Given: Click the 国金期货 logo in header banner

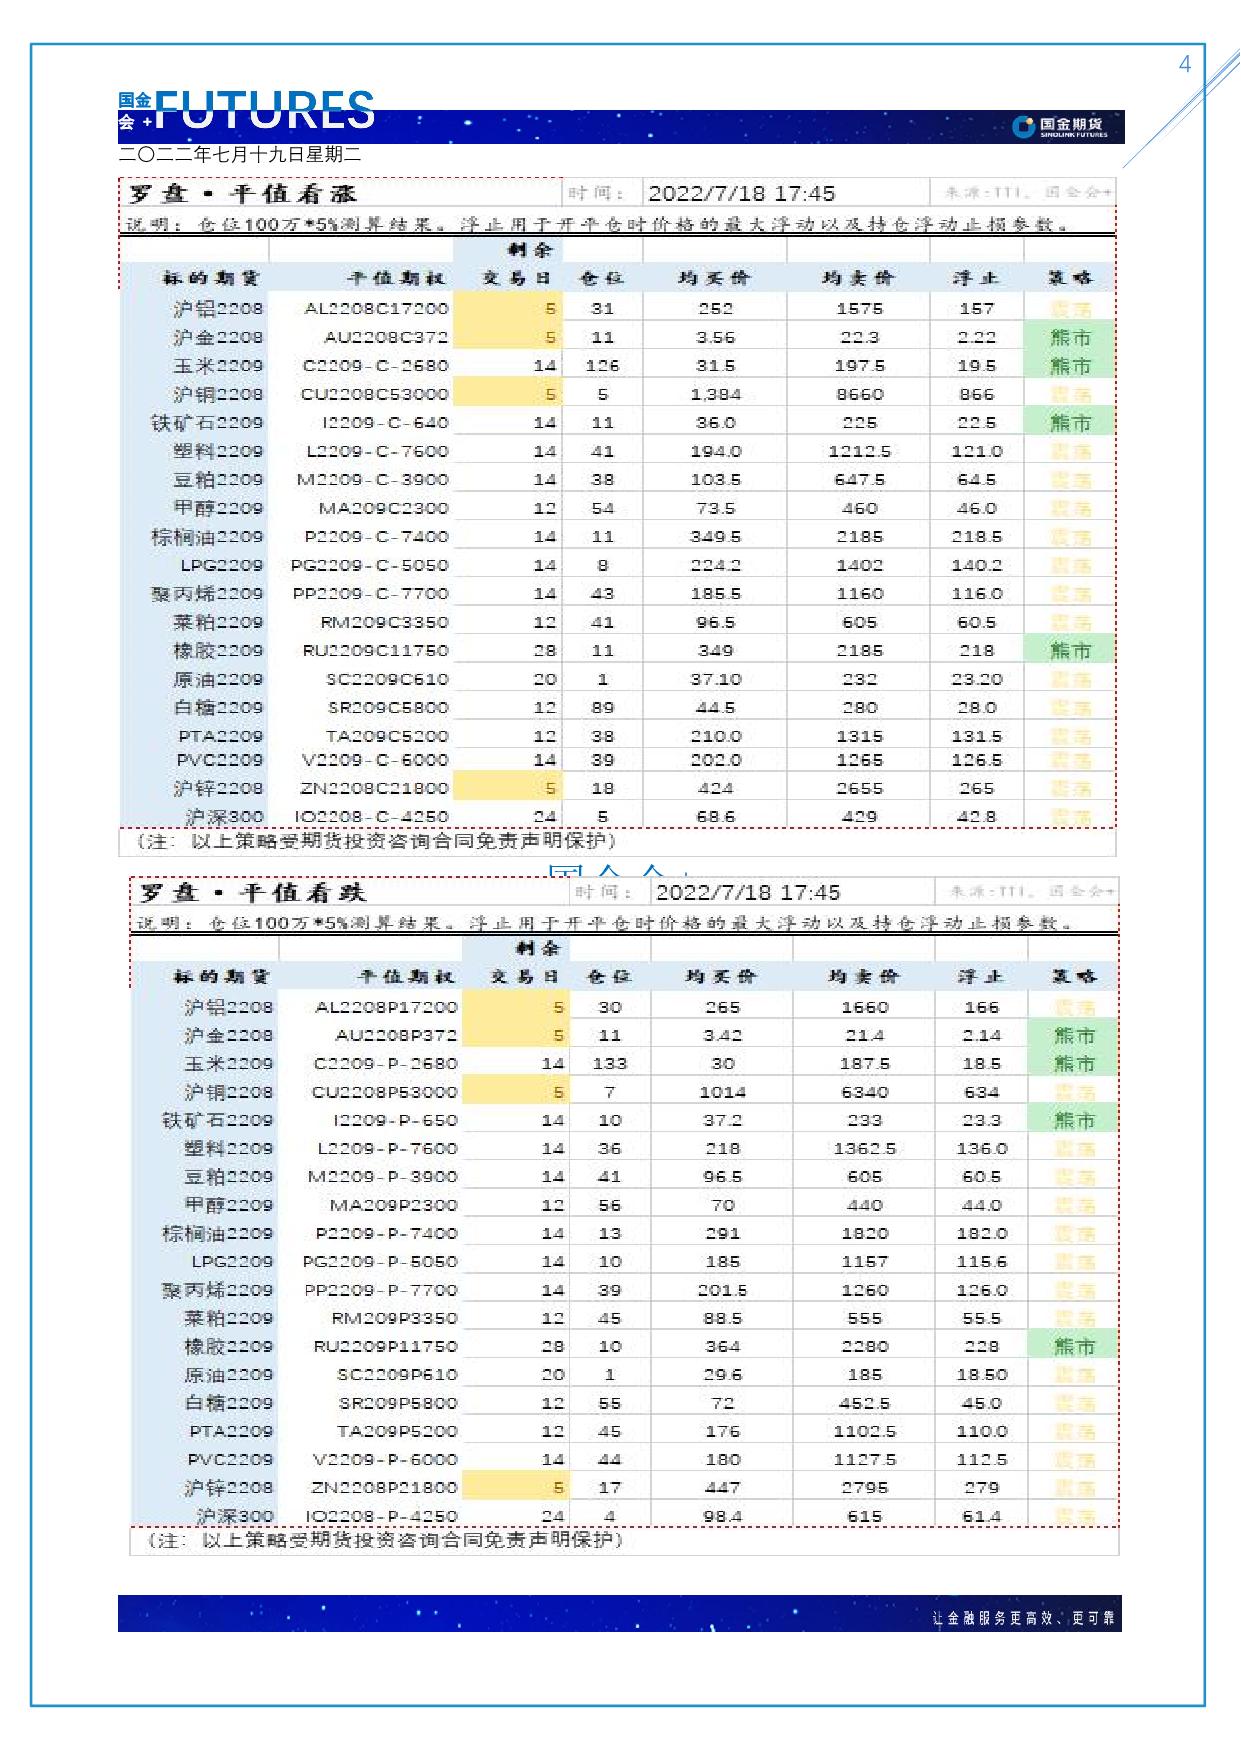Looking at the screenshot, I should (1059, 127).
